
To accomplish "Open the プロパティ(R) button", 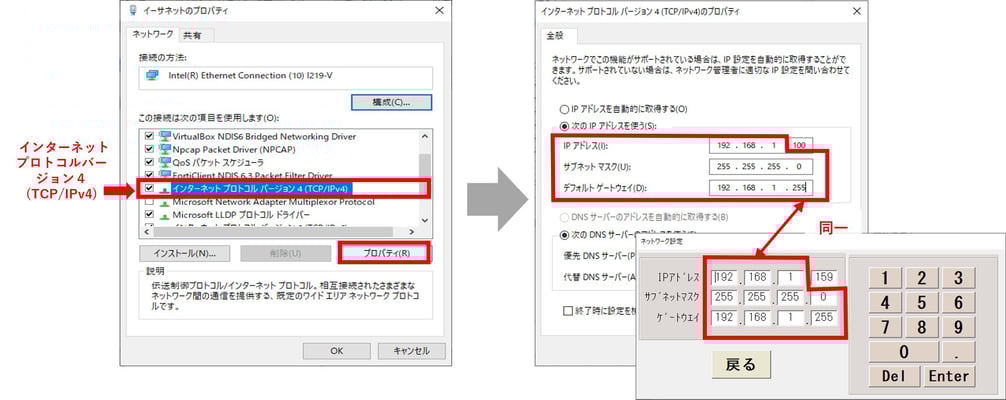I will [x=384, y=253].
